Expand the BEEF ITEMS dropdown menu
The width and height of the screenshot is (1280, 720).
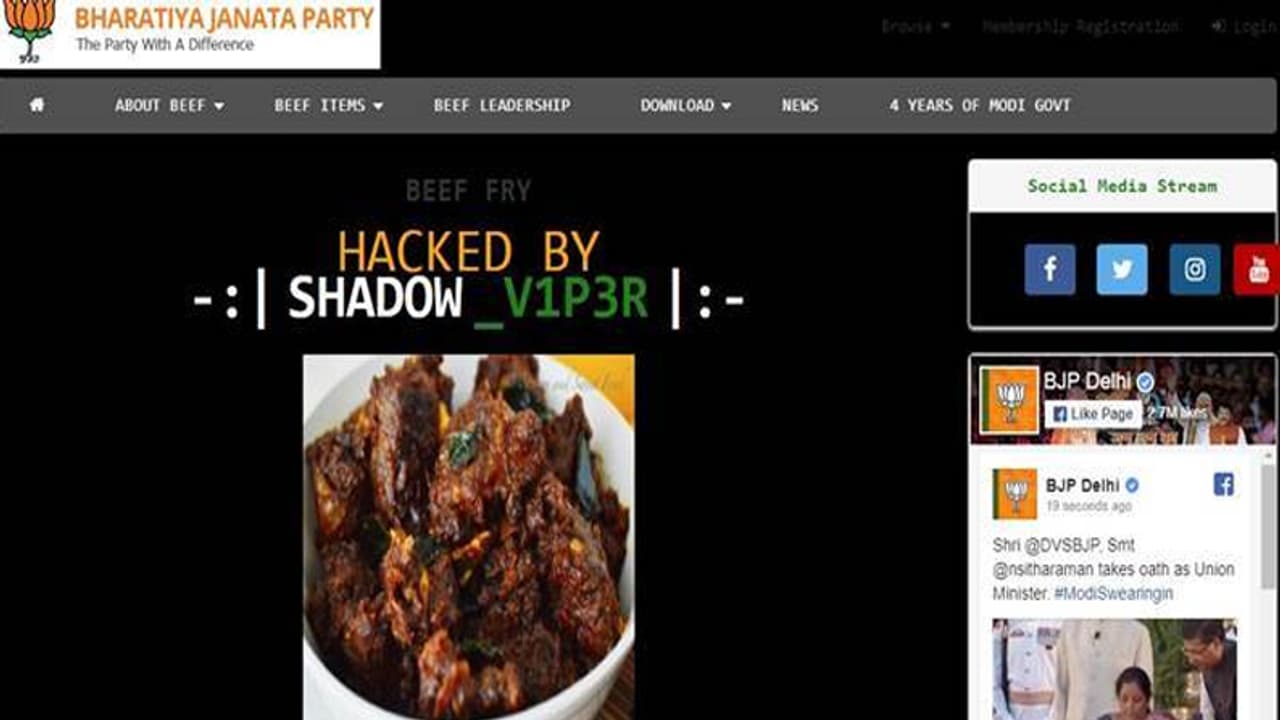click(x=329, y=105)
